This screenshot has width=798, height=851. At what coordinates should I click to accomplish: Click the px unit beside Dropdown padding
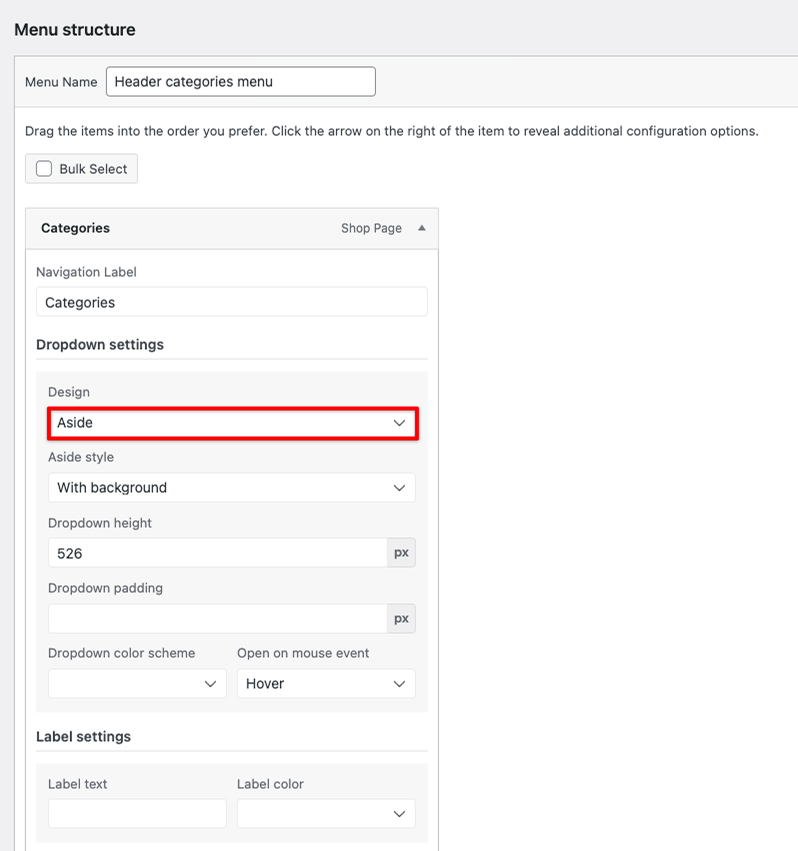click(401, 619)
